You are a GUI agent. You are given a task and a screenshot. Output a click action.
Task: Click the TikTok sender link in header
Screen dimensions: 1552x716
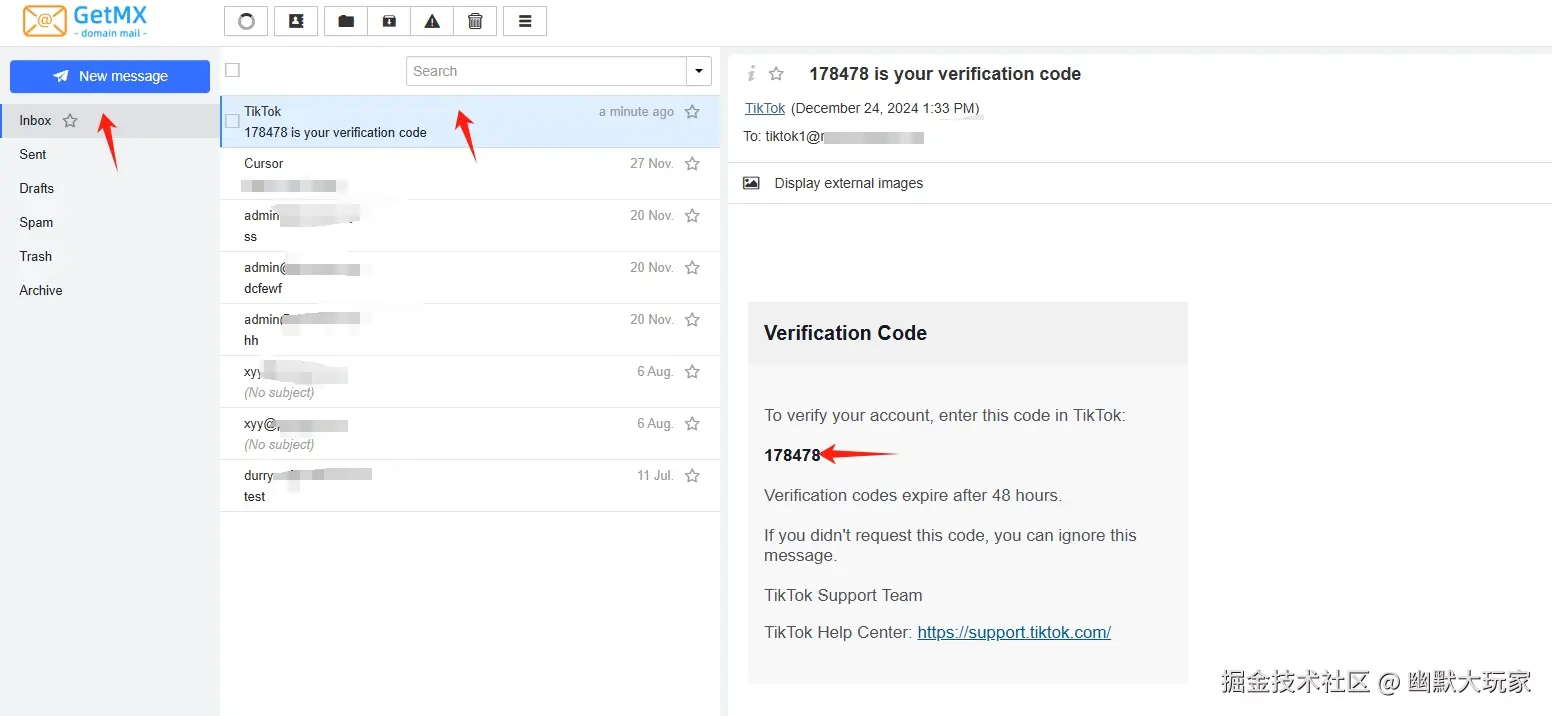(x=765, y=108)
